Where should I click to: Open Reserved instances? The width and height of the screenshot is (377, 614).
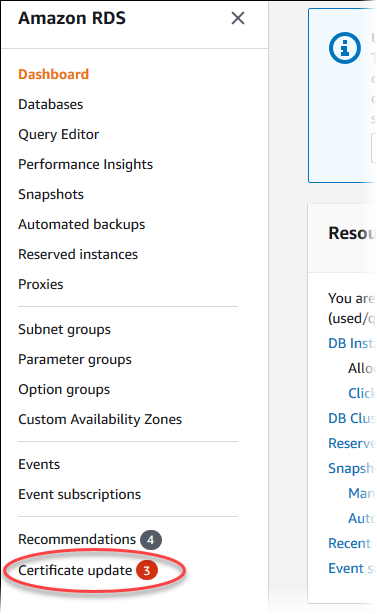[x=78, y=254]
